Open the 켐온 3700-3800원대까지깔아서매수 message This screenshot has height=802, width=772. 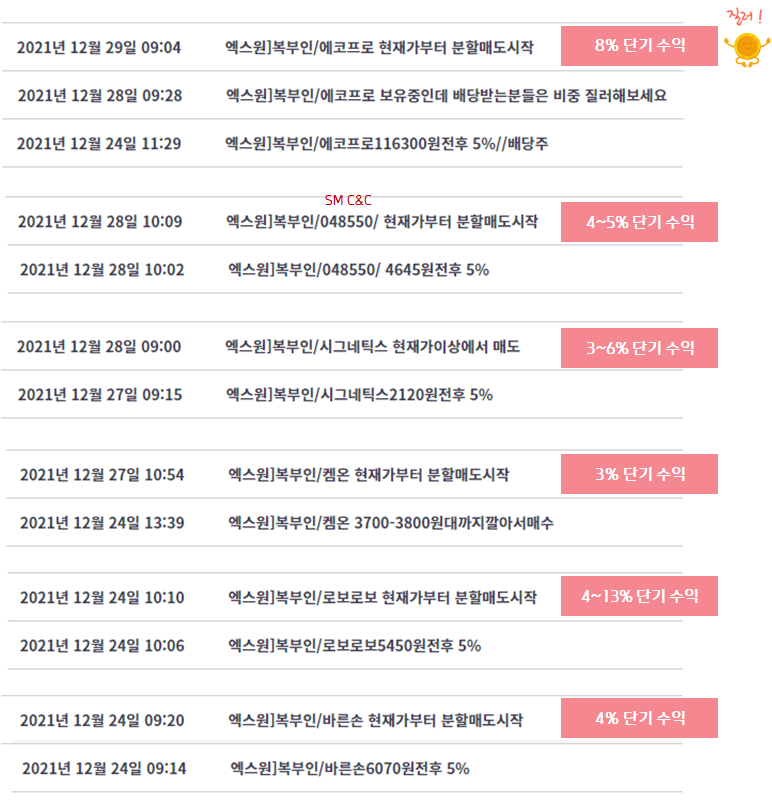click(x=391, y=523)
